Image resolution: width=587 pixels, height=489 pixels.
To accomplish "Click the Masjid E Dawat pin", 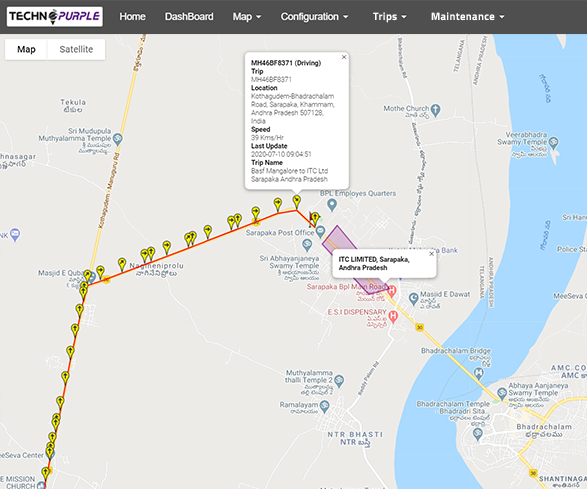I will (x=413, y=298).
